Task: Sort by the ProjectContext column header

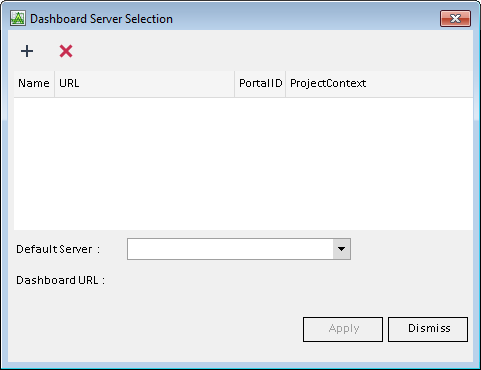Action: (379, 83)
